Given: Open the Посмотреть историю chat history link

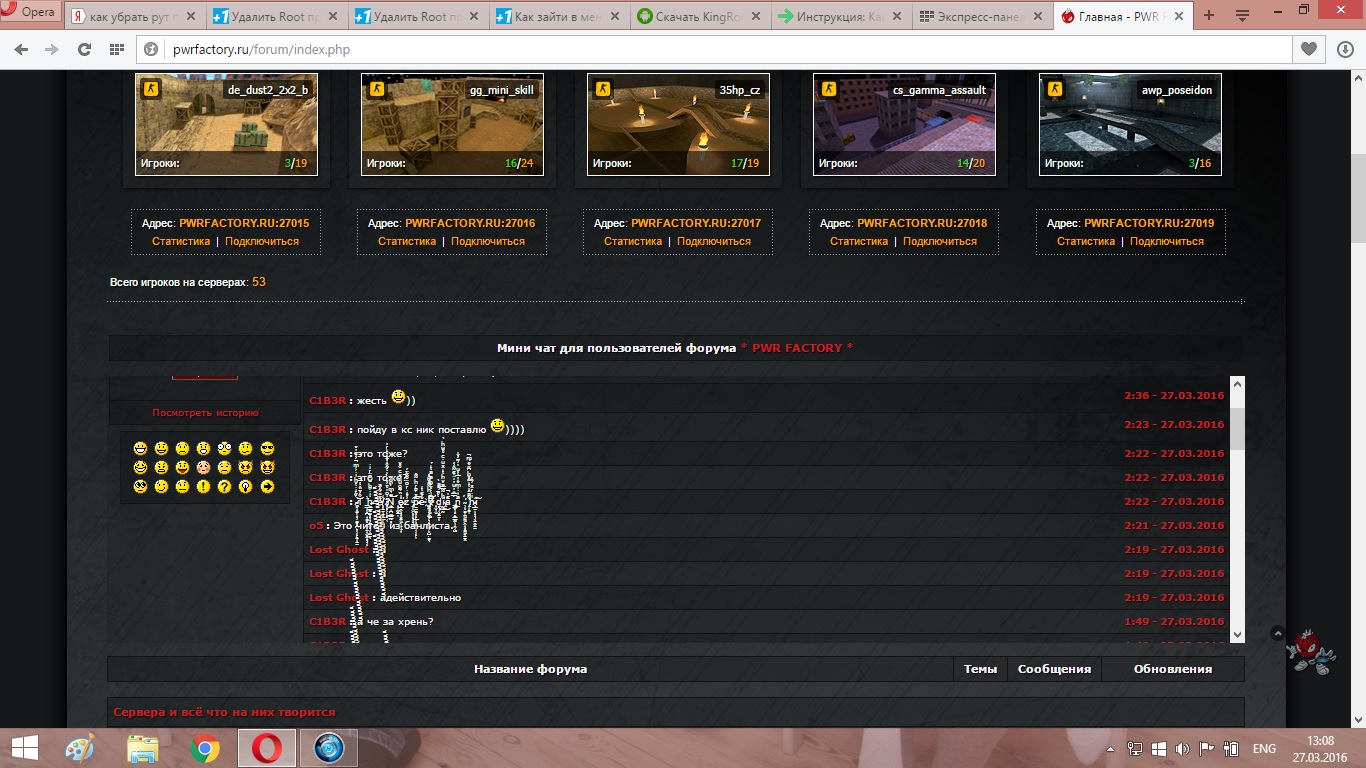Looking at the screenshot, I should (x=205, y=412).
